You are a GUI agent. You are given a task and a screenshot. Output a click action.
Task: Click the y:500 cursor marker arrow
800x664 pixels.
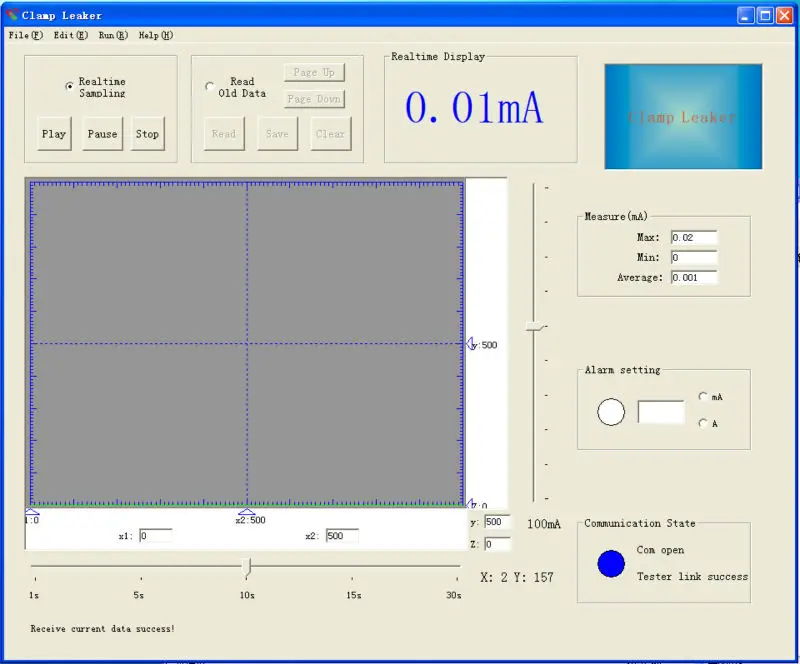(x=470, y=343)
